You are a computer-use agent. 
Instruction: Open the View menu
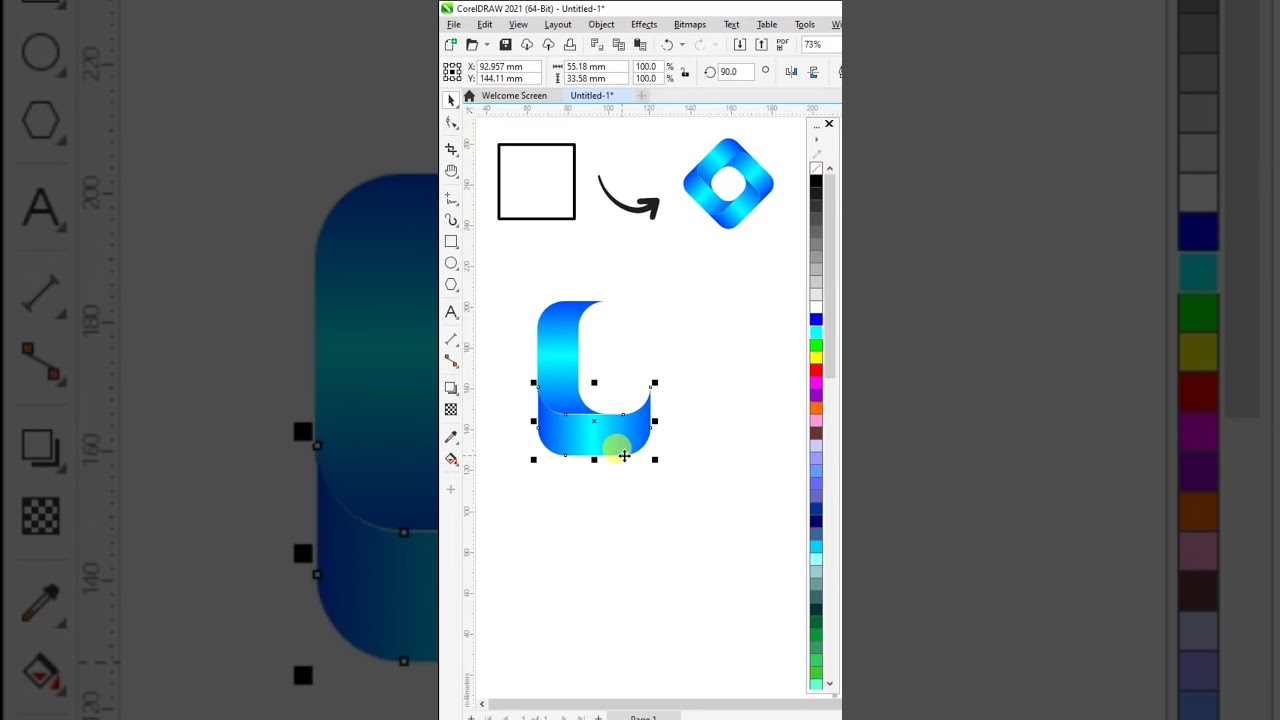click(518, 24)
